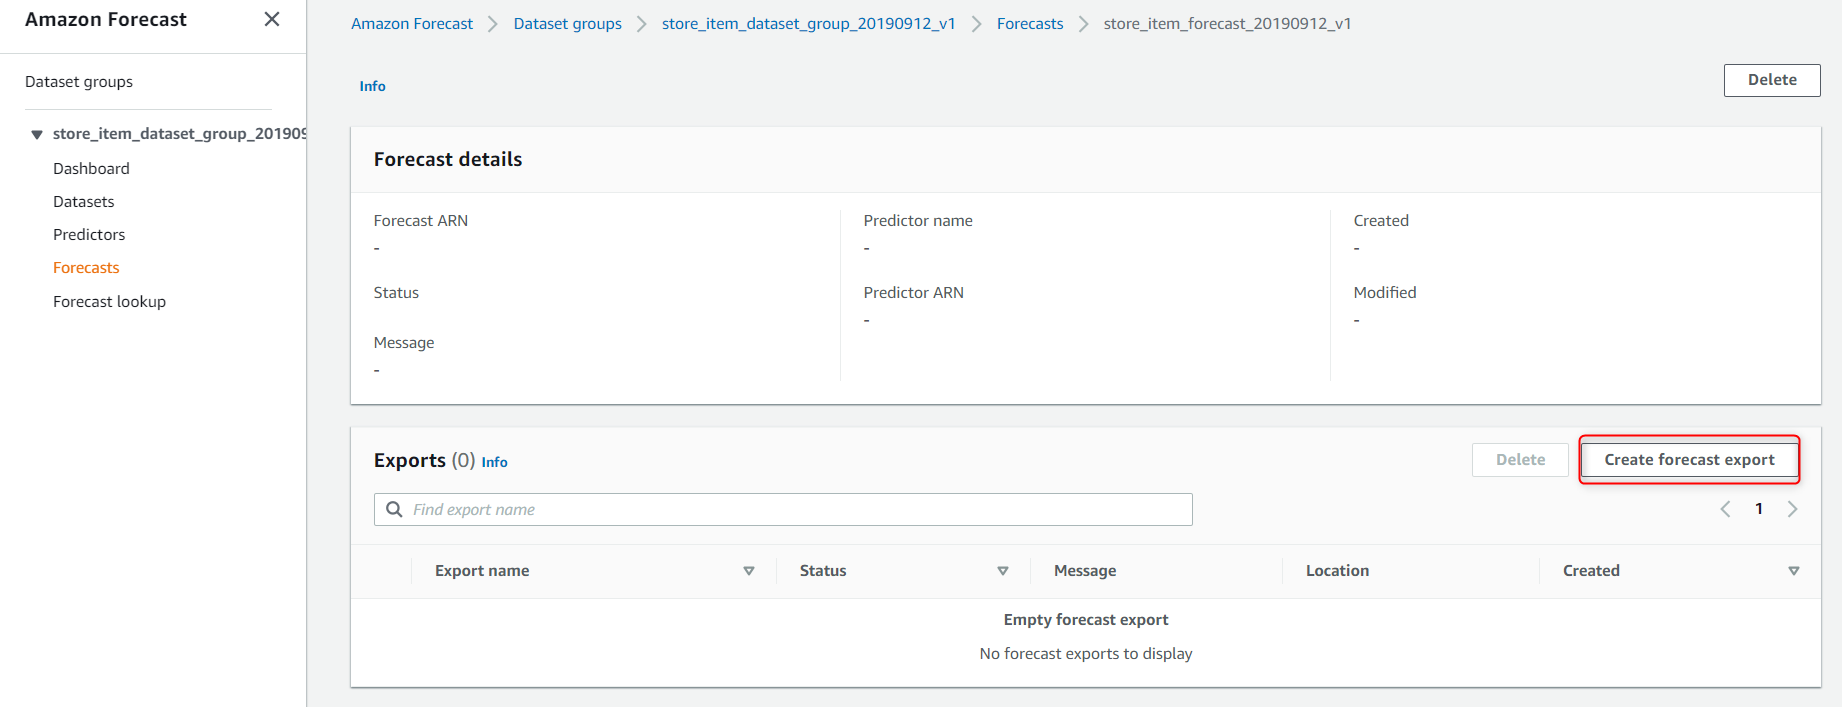Open Dataset groups sidebar heading
This screenshot has width=1842, height=707.
tap(79, 81)
